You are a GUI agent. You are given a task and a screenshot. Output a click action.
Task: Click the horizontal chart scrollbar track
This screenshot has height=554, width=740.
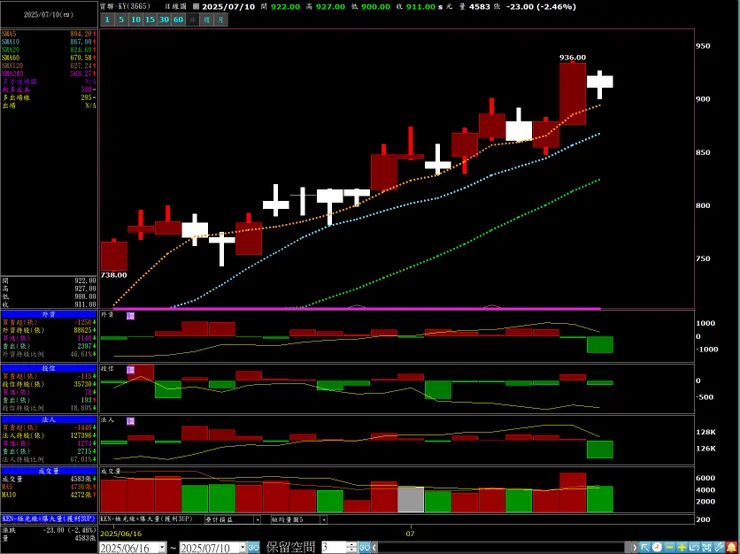pos(505,547)
